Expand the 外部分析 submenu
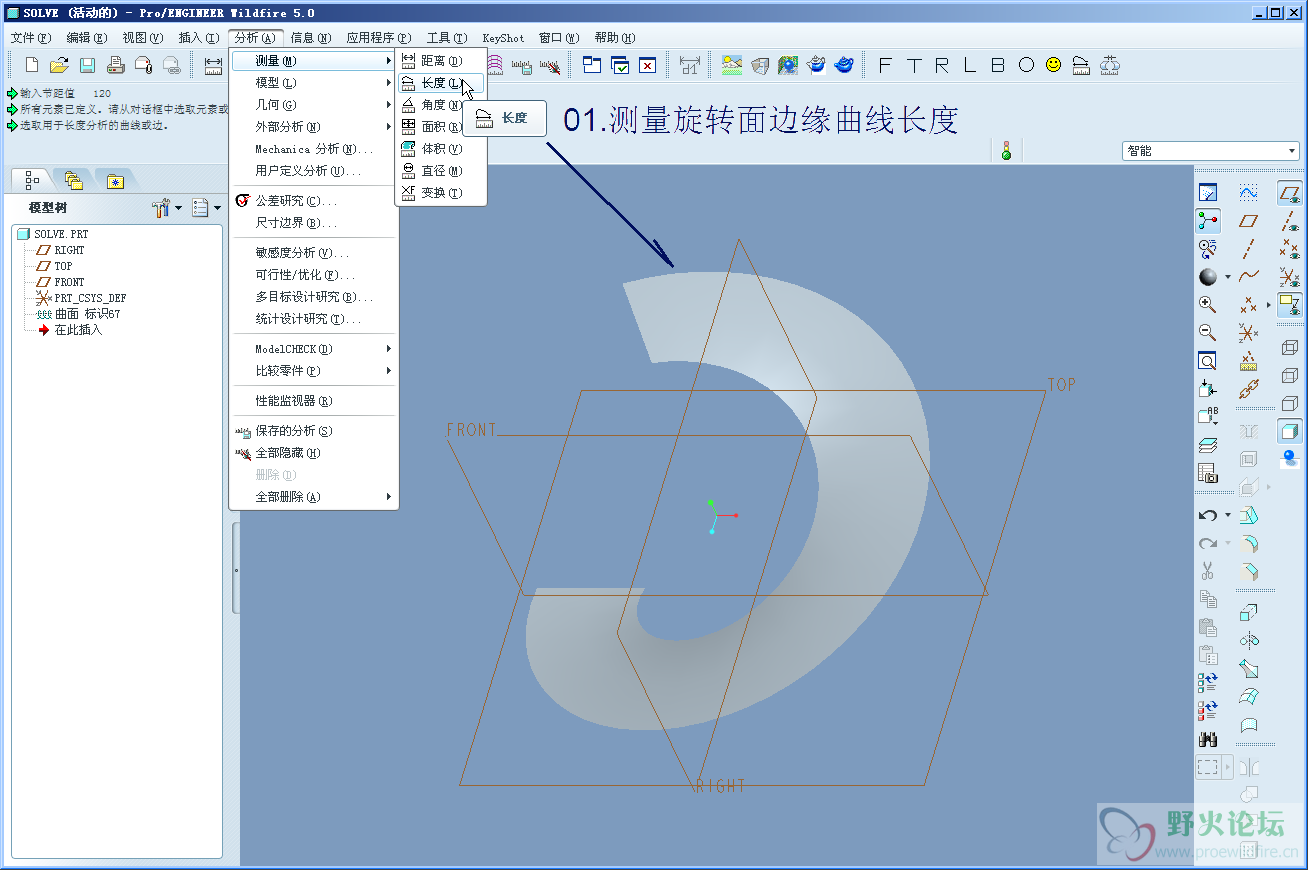 (314, 127)
